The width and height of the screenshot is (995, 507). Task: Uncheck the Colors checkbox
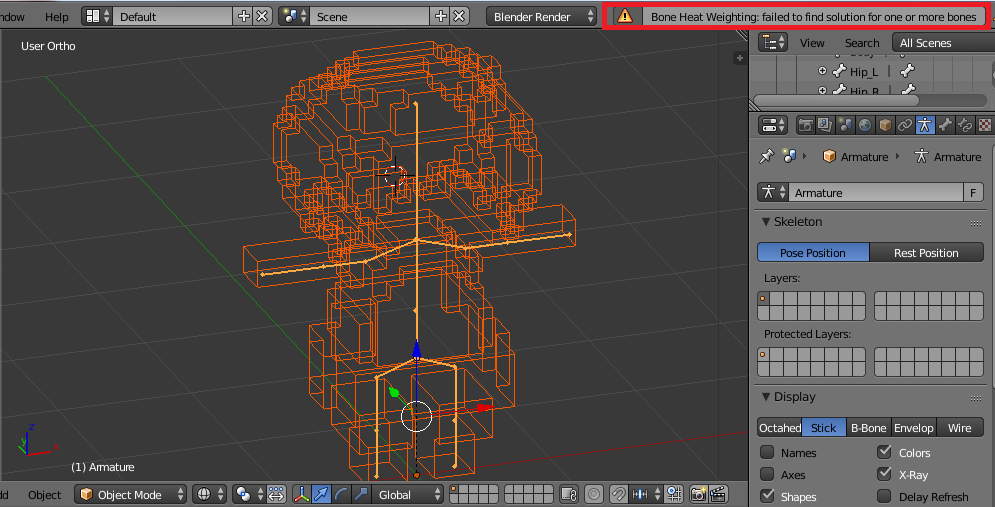pyautogui.click(x=885, y=452)
